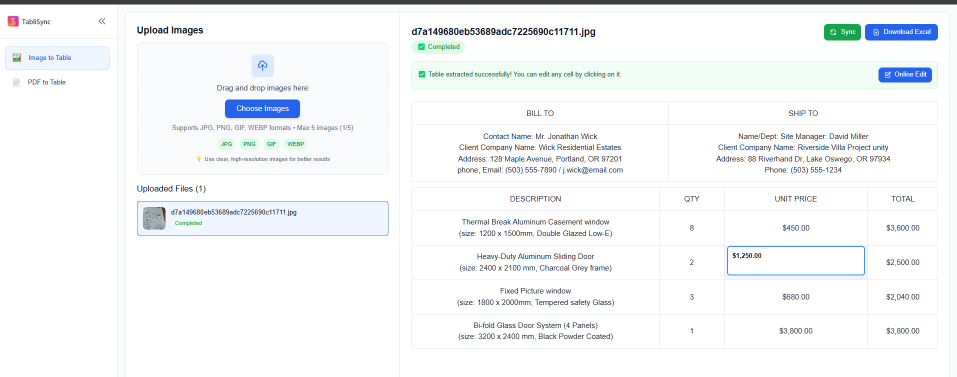Screen dimensions: 957x377
Task: Click the uploaded file thumbnail image
Action: click(x=154, y=218)
